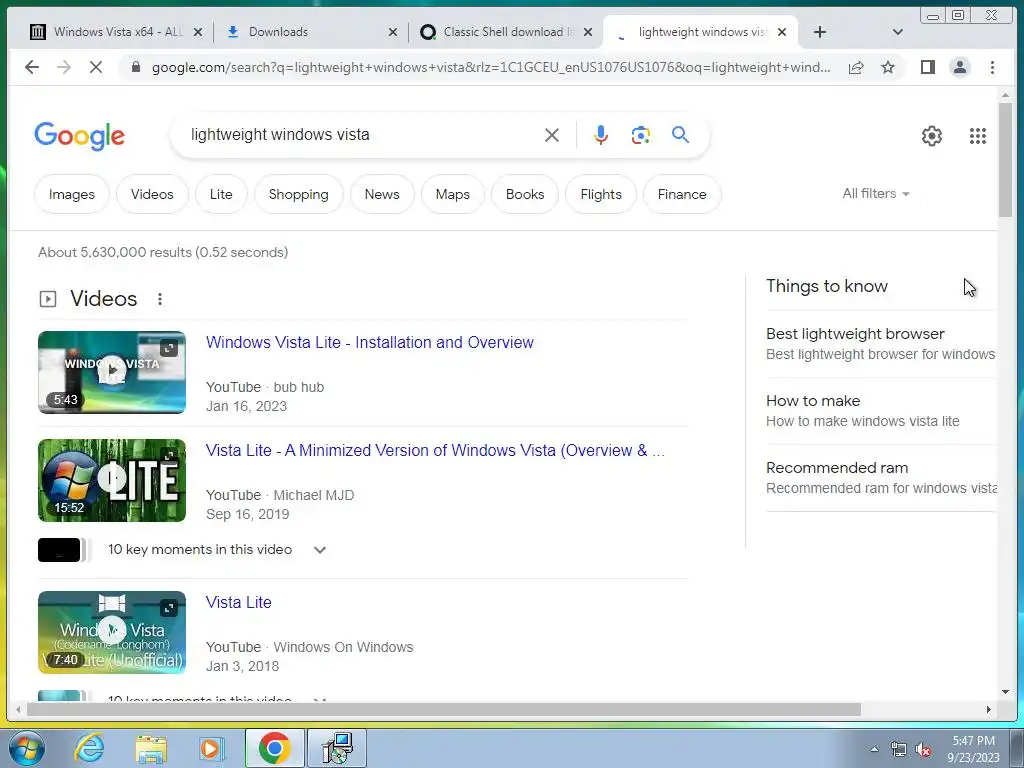The image size is (1024, 768).
Task: Open the All filters dropdown
Action: pyautogui.click(x=876, y=194)
